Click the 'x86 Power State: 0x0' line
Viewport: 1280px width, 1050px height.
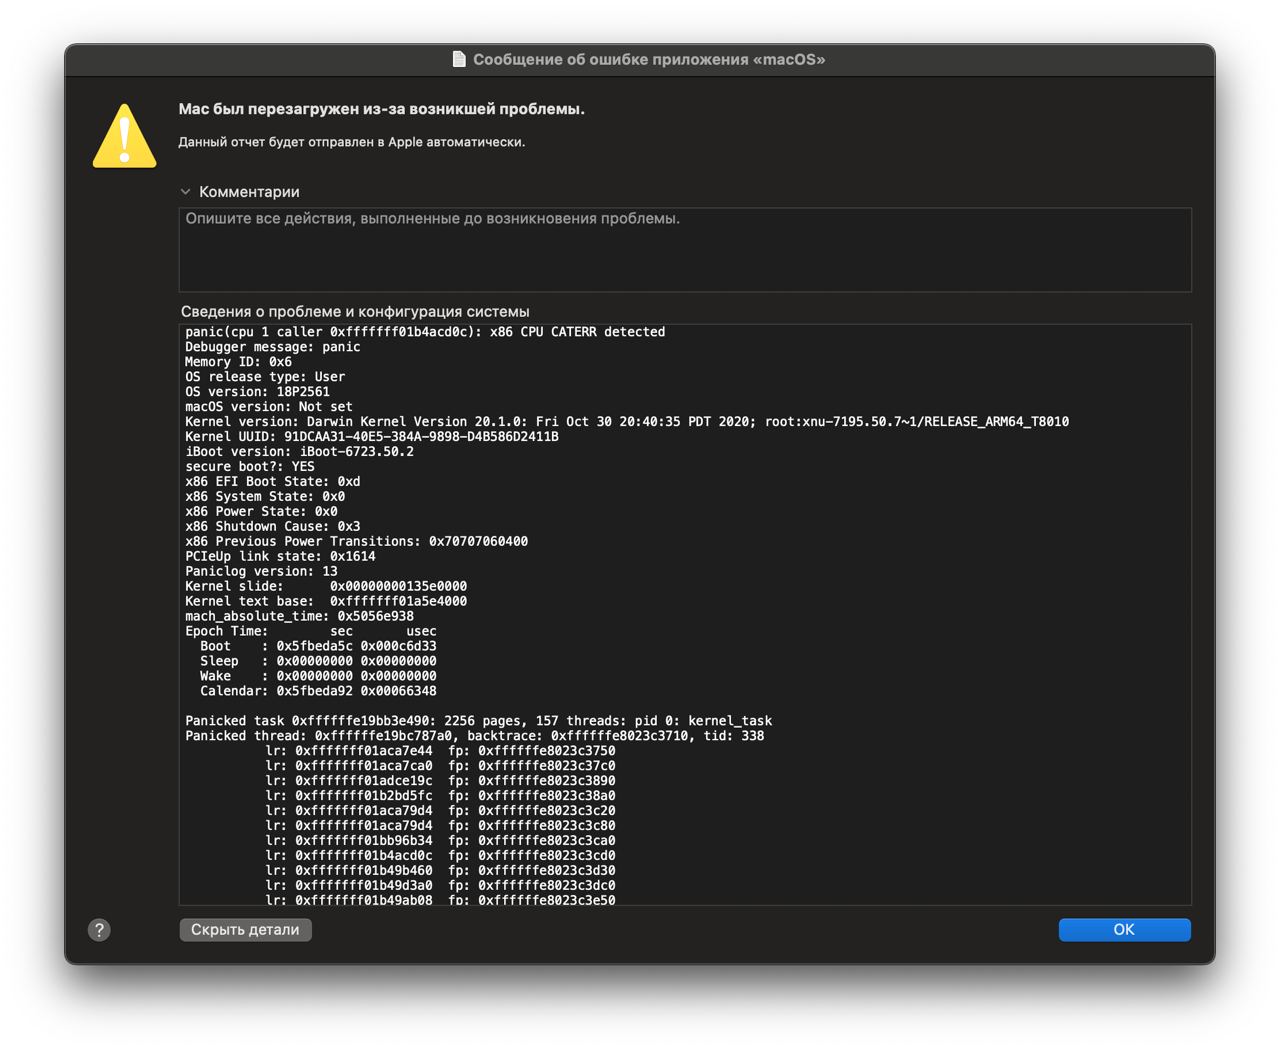[x=261, y=512]
